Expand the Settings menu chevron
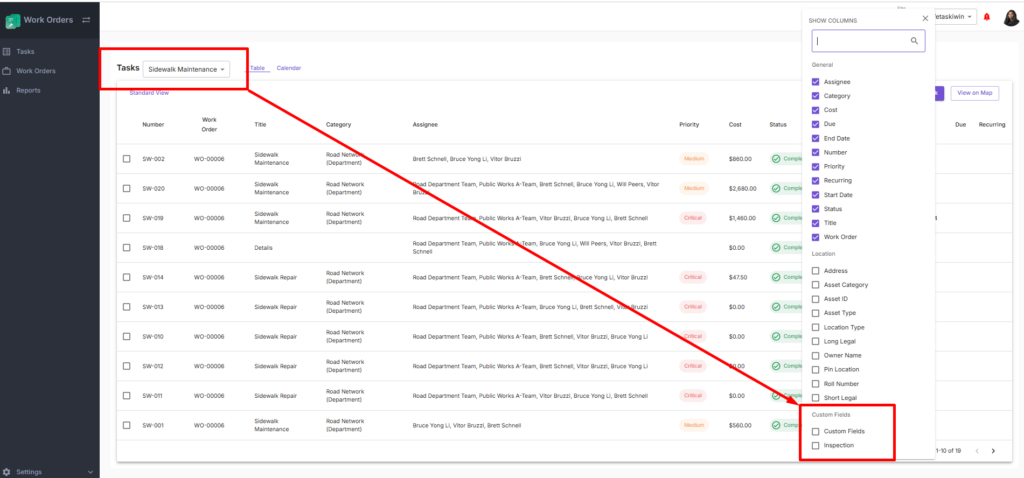 (90, 471)
